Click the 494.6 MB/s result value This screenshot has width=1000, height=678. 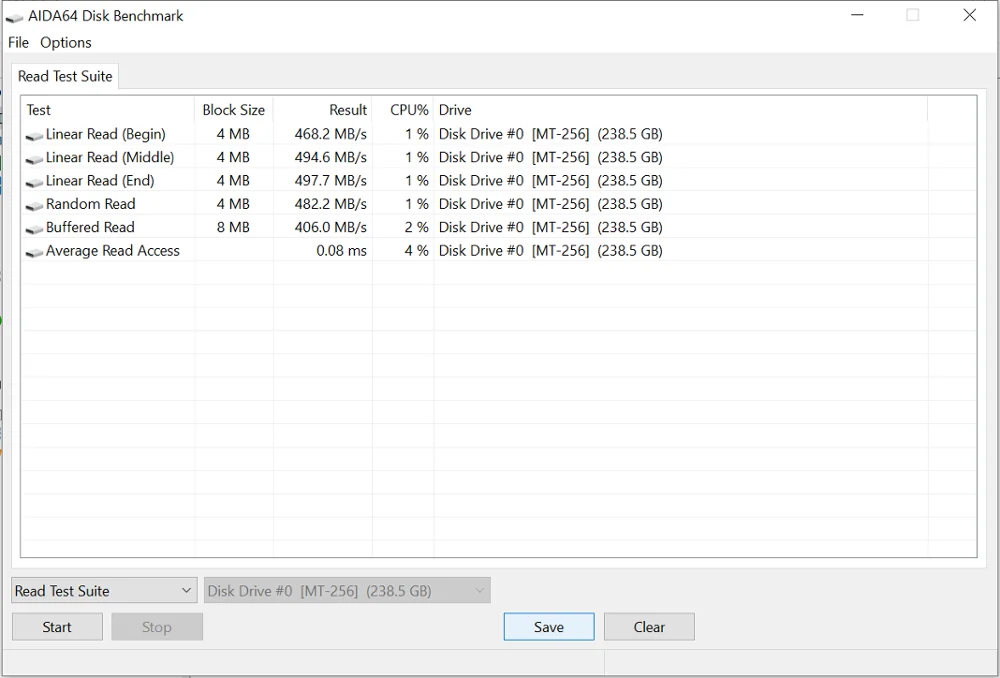point(330,157)
